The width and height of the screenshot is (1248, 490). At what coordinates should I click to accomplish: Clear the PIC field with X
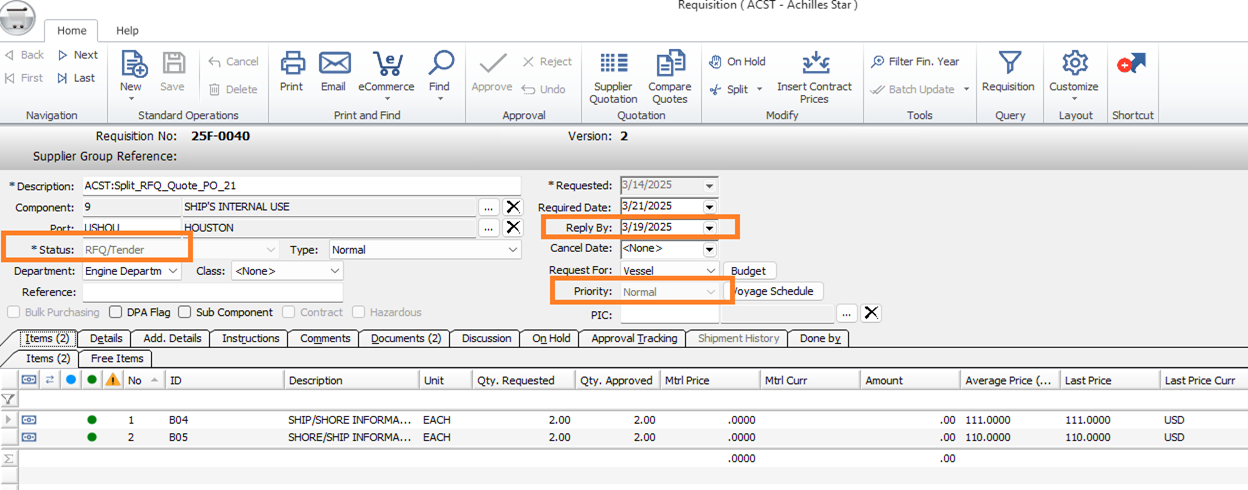871,313
